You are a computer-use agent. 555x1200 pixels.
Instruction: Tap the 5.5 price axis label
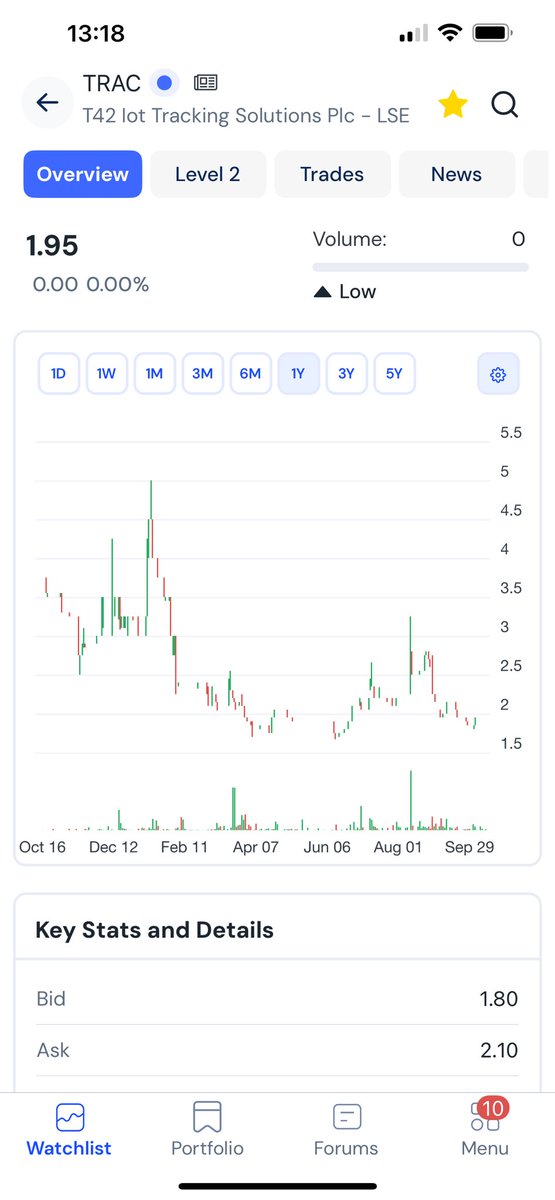[511, 433]
